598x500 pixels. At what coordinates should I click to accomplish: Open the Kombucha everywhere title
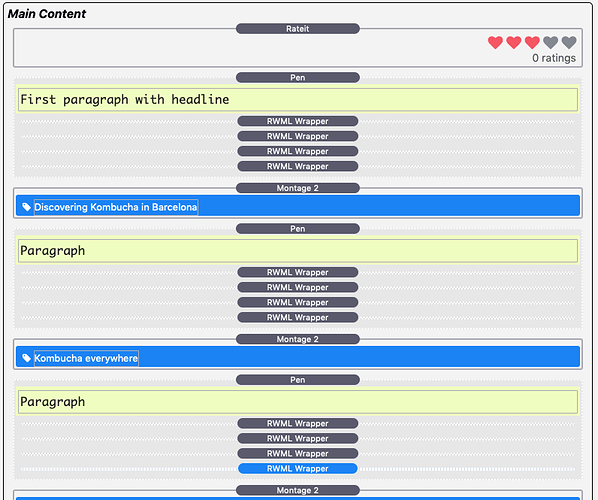[x=86, y=358]
